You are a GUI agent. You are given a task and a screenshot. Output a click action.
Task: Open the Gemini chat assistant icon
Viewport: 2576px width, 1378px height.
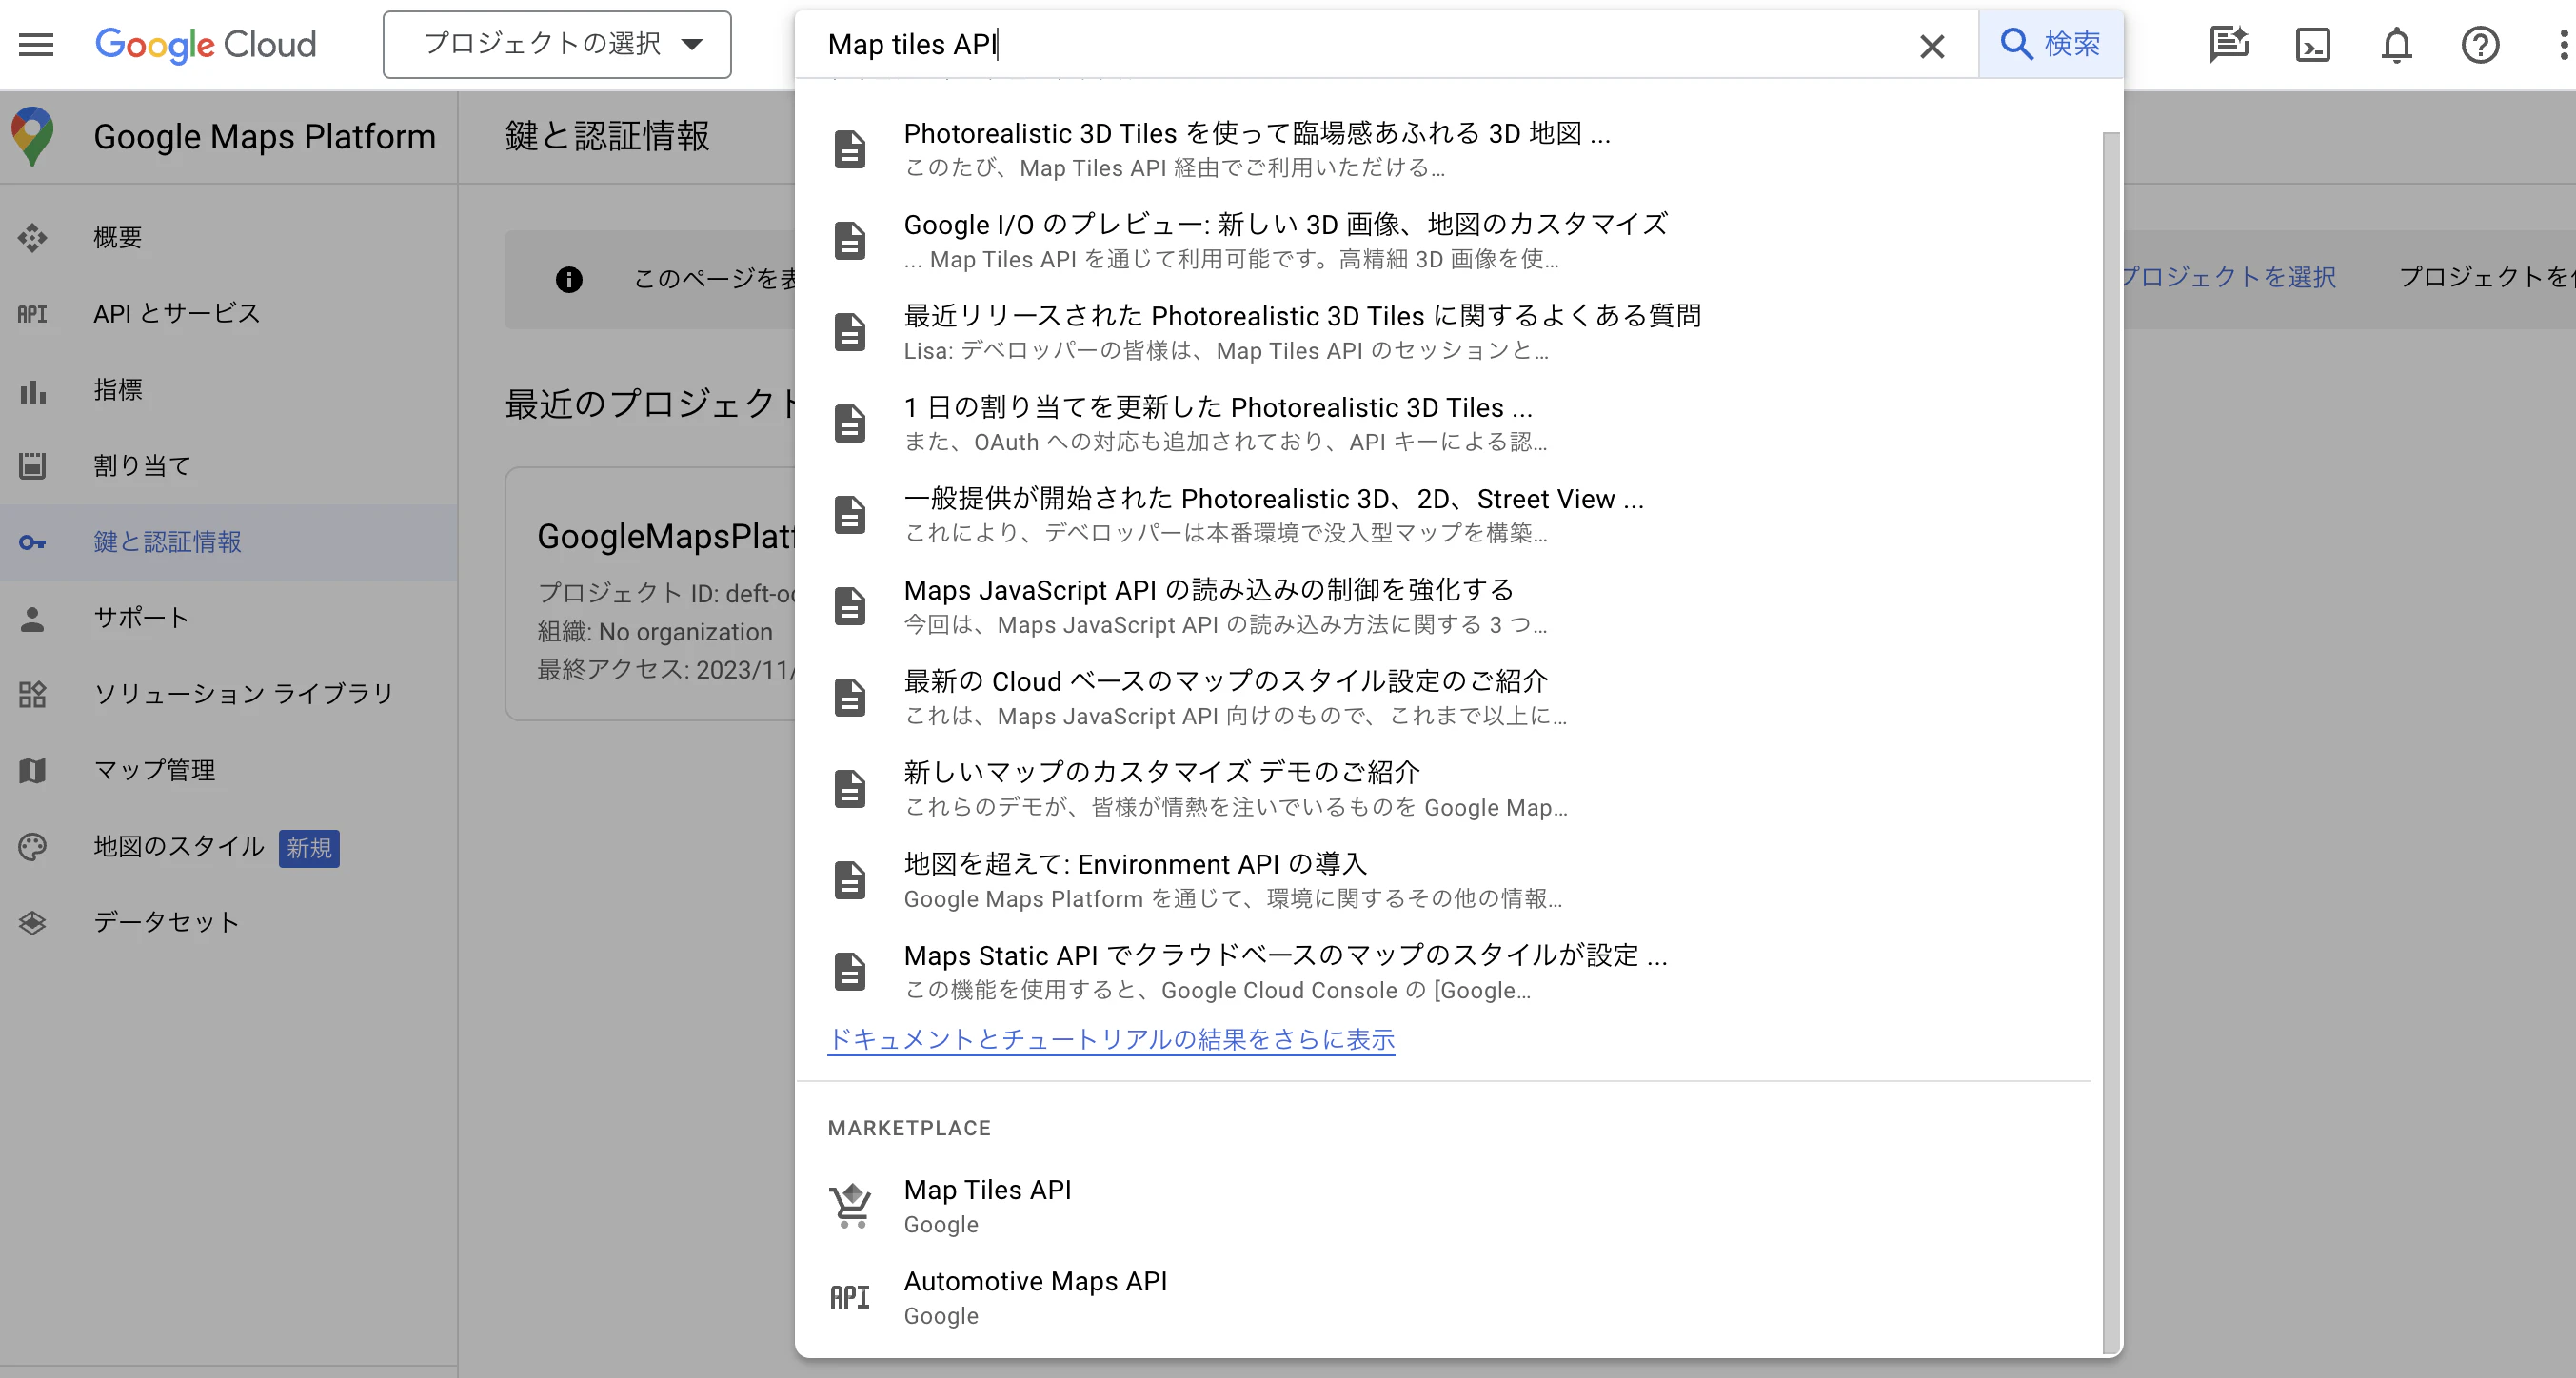tap(2229, 45)
